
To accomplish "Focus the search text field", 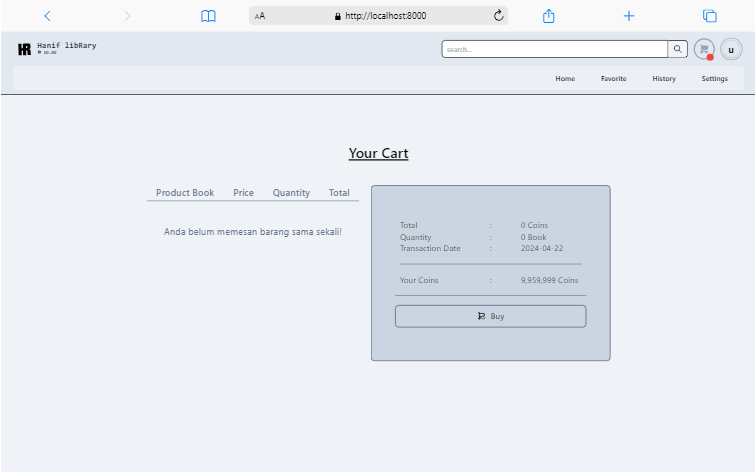I will 555,49.
